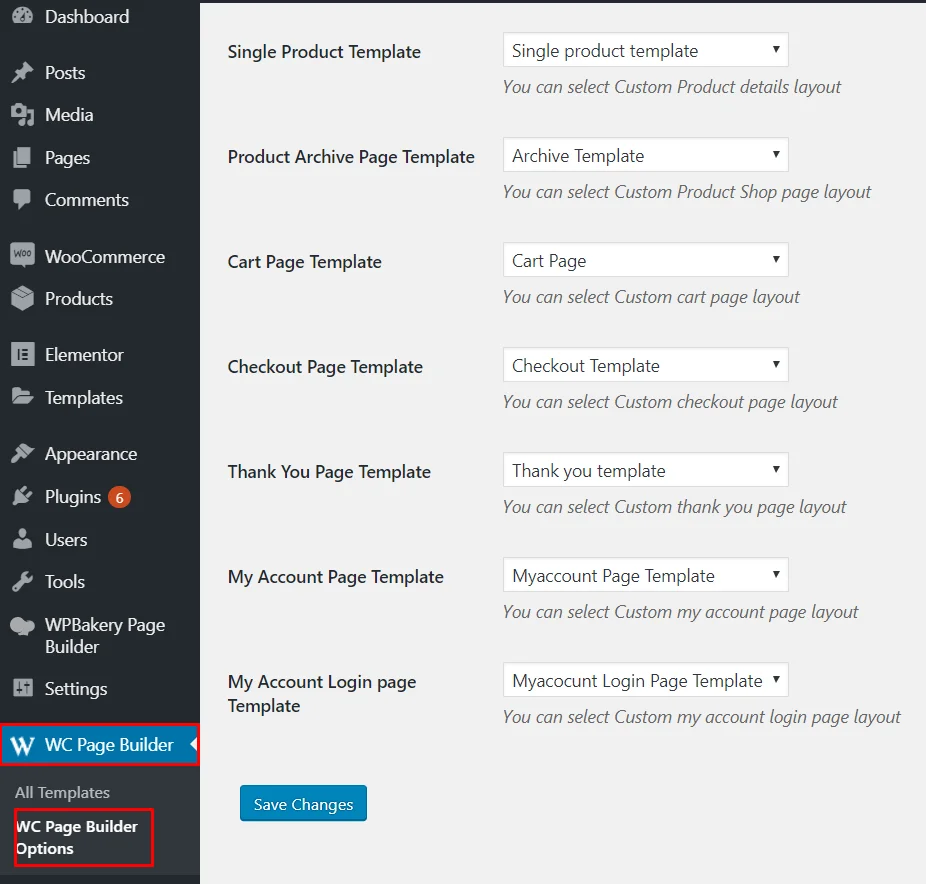Viewport: 926px width, 884px height.
Task: Click the Save Changes button
Action: [303, 802]
